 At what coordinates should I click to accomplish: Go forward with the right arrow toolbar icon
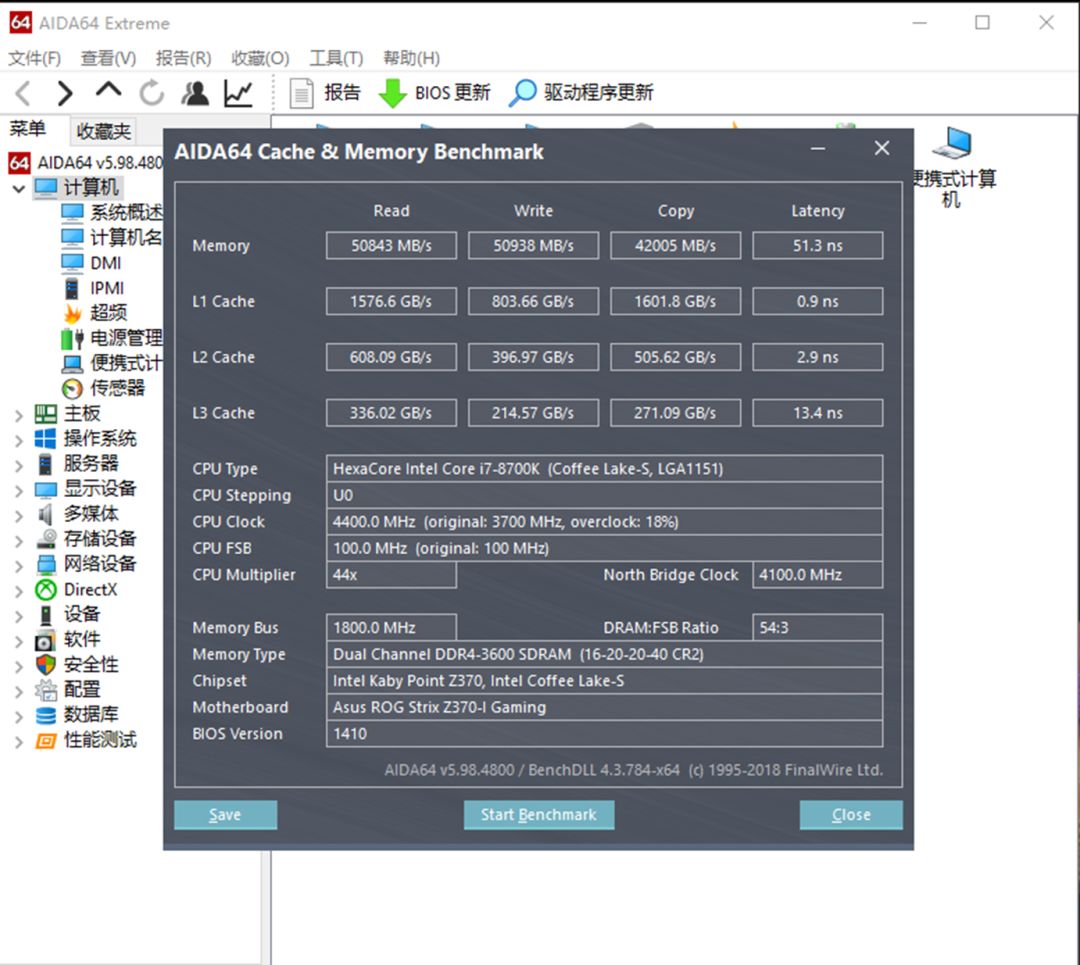click(65, 93)
